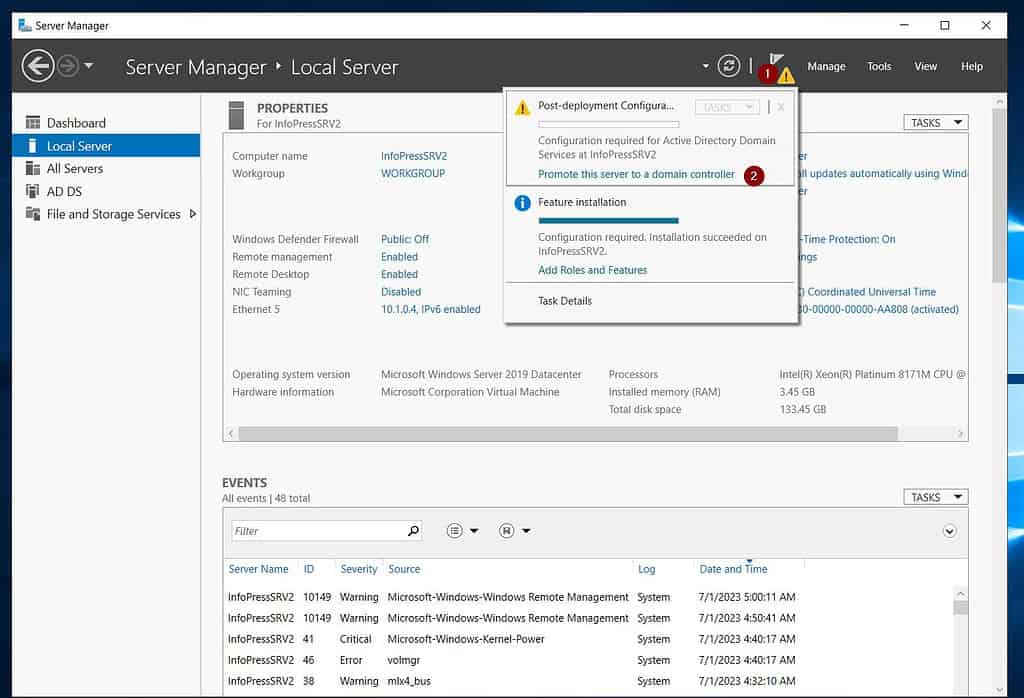Click the AD DS icon in sidebar

[33, 191]
